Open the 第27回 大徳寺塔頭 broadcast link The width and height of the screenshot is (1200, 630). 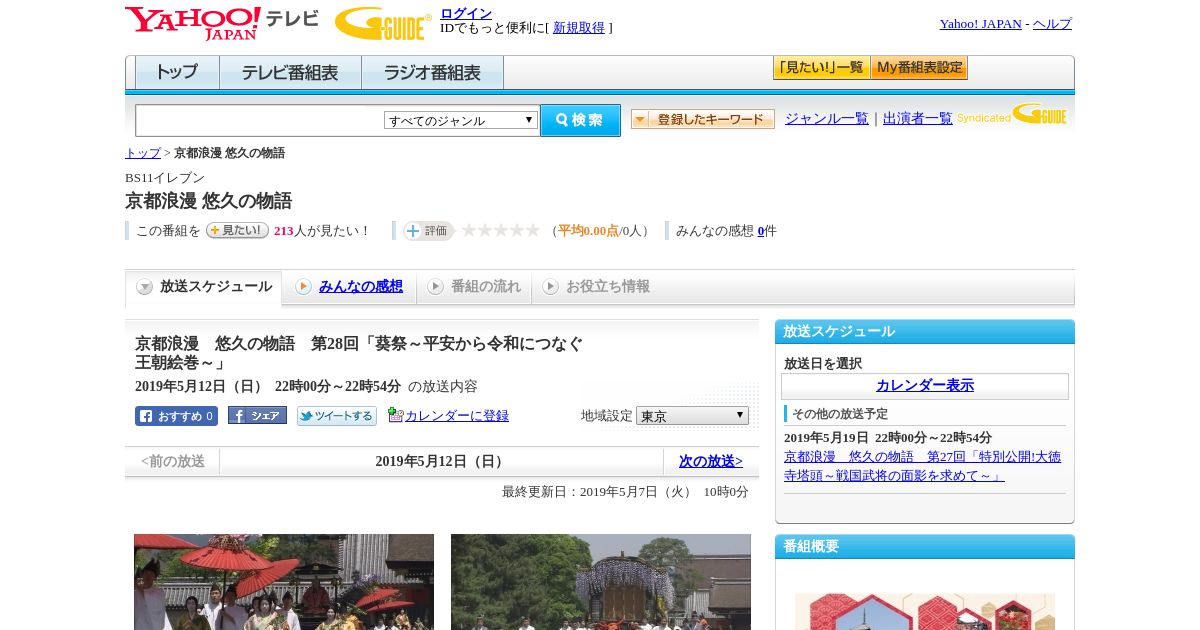[x=922, y=466]
